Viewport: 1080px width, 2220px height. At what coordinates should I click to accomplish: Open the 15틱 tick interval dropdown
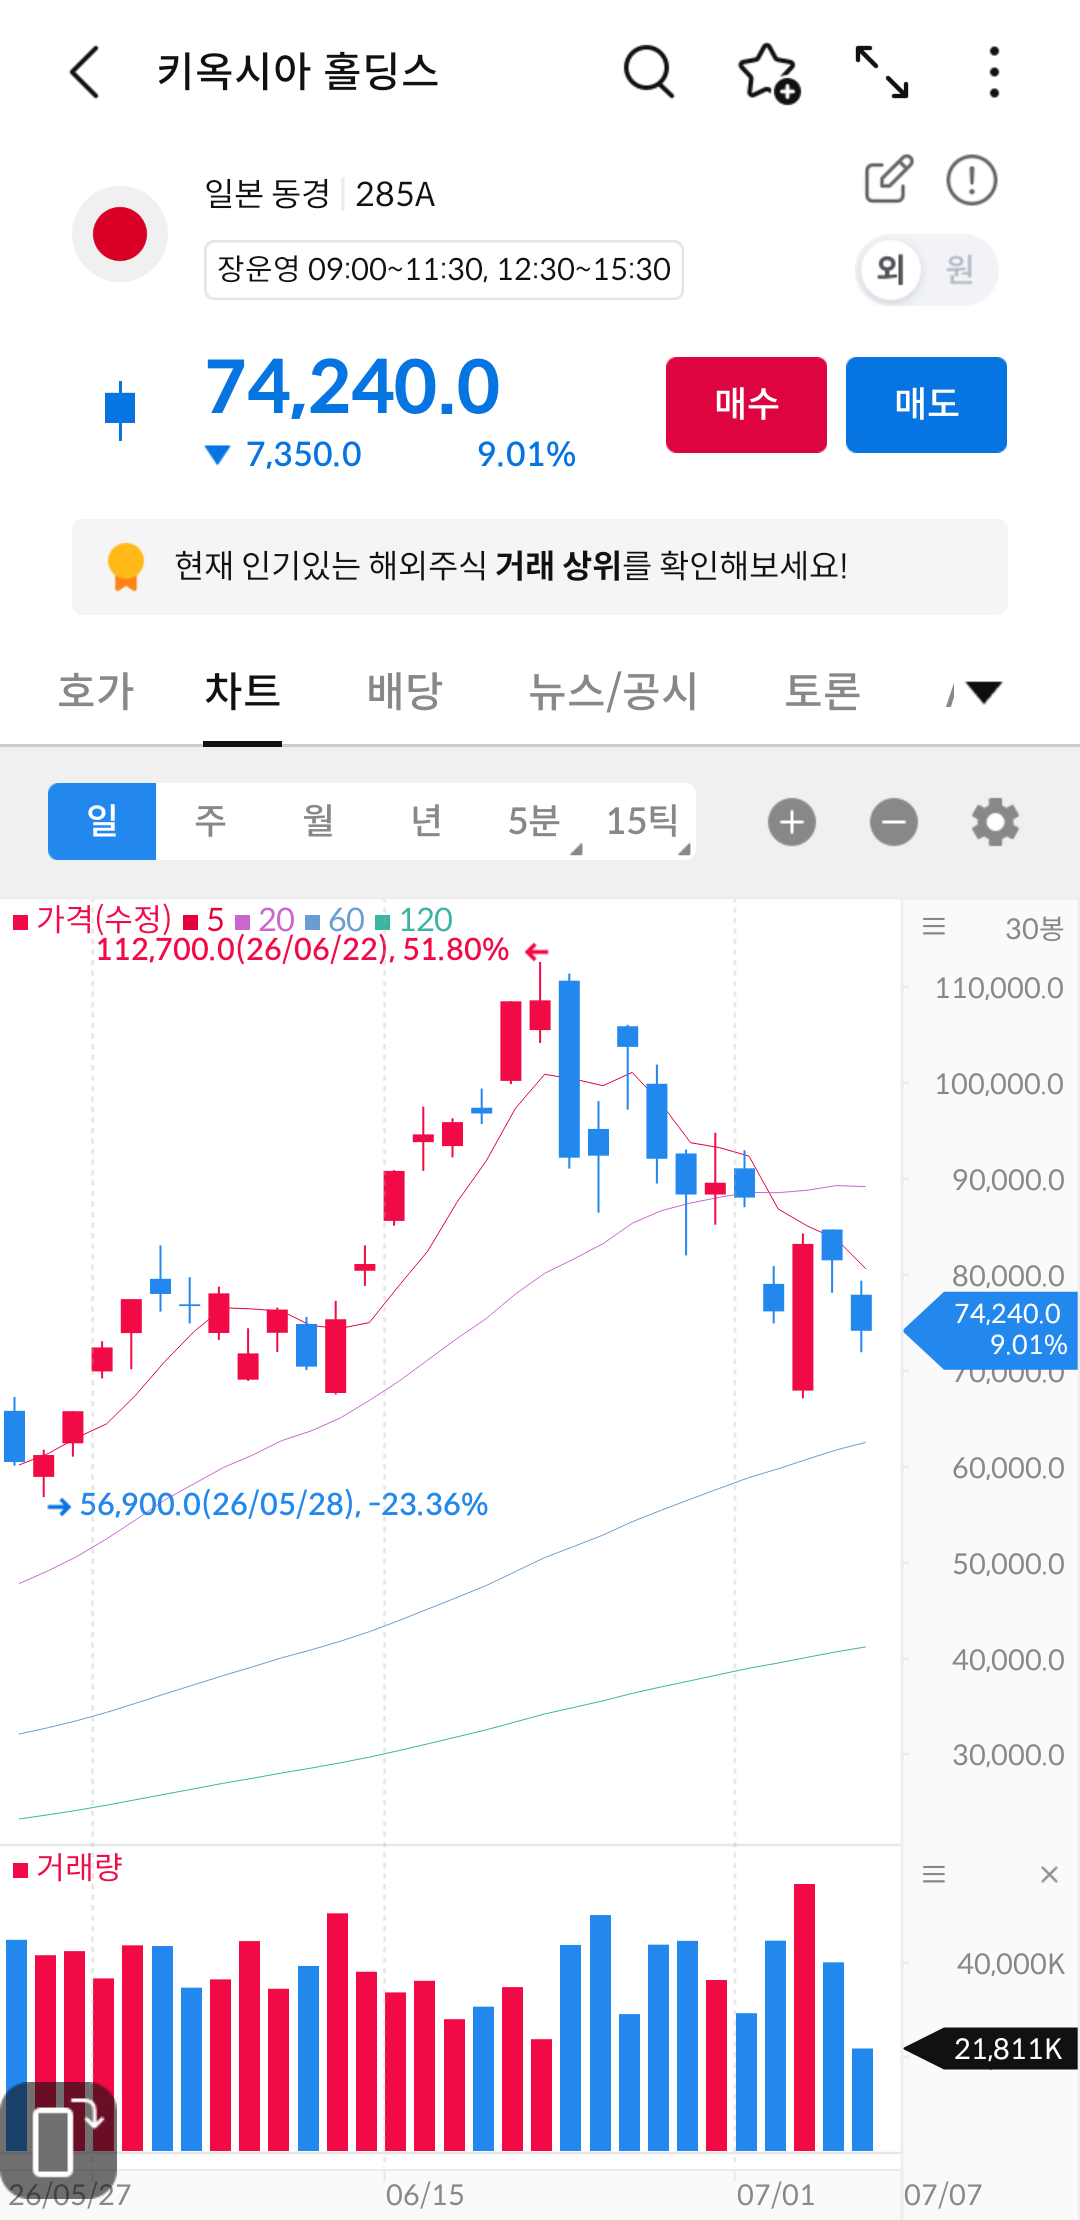tap(642, 821)
